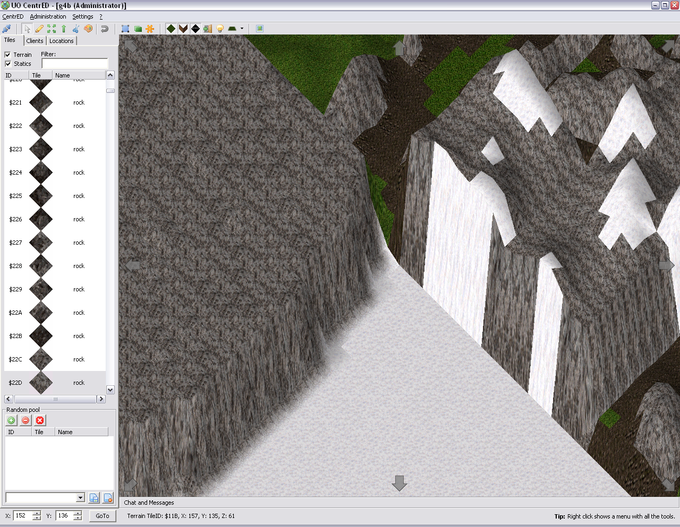The height and width of the screenshot is (527, 680).
Task: Switch to the Locations tab
Action: (x=62, y=41)
